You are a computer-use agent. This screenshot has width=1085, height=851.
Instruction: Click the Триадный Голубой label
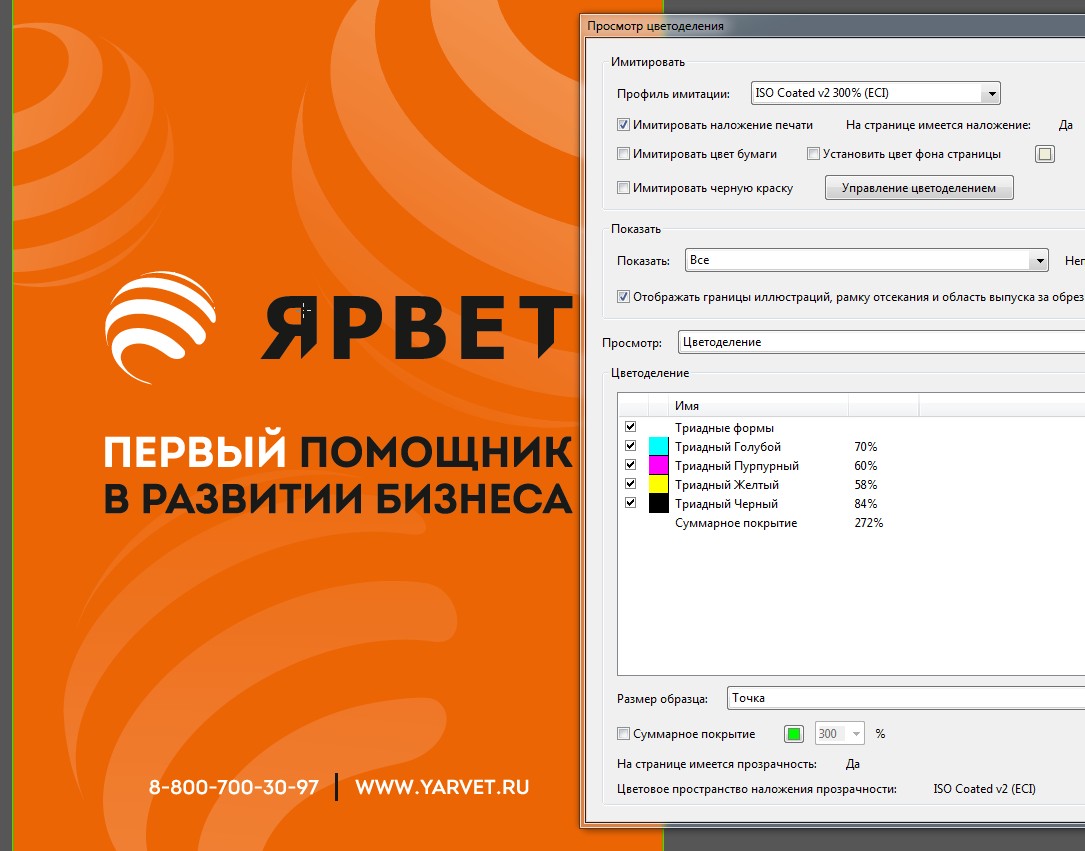(728, 447)
